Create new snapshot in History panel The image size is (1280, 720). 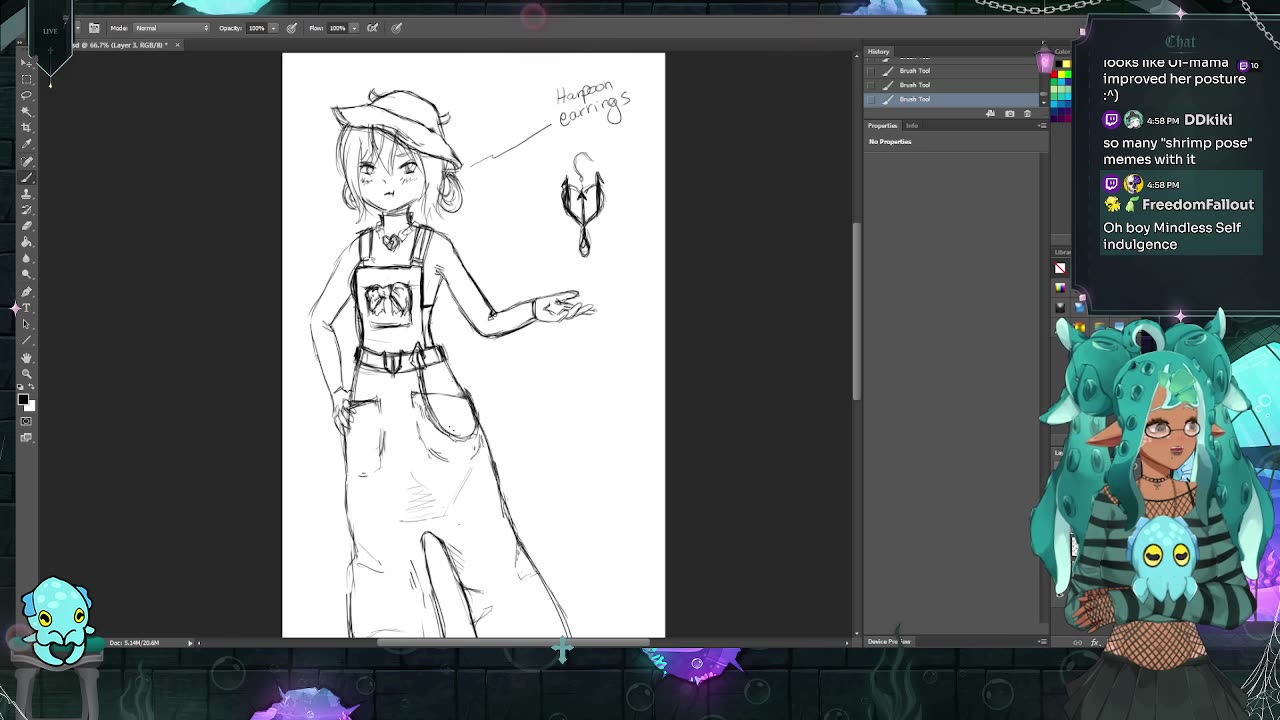[1009, 114]
